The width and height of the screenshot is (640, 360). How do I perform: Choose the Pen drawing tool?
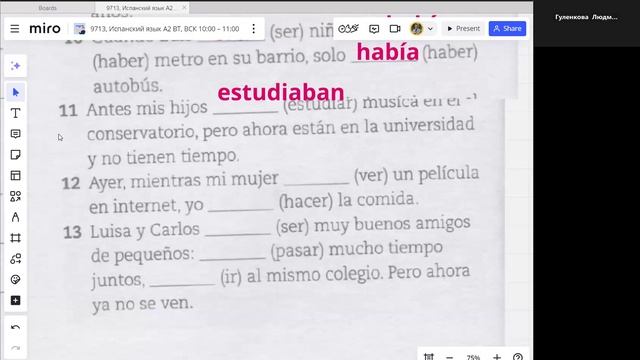point(16,217)
